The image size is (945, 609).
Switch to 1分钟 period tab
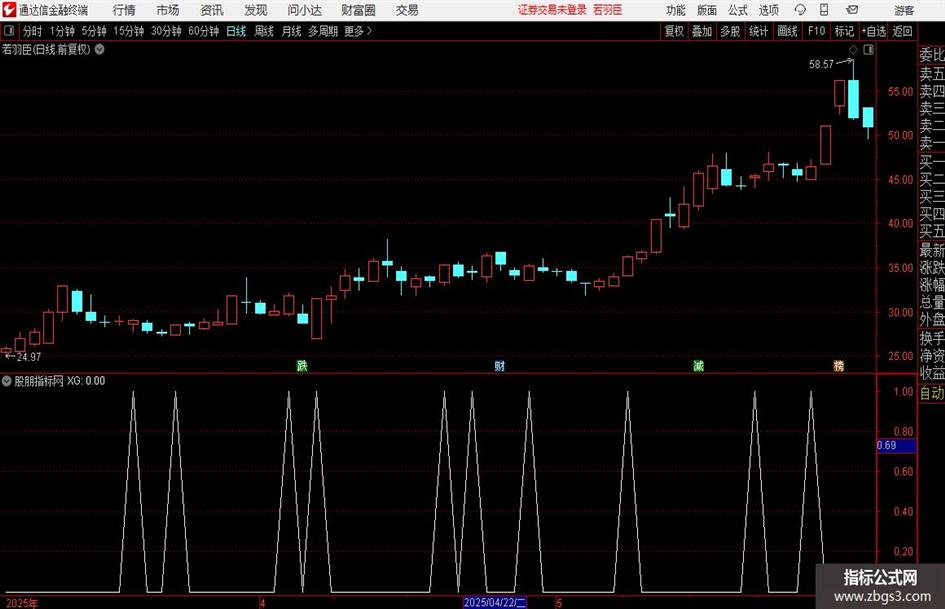62,31
